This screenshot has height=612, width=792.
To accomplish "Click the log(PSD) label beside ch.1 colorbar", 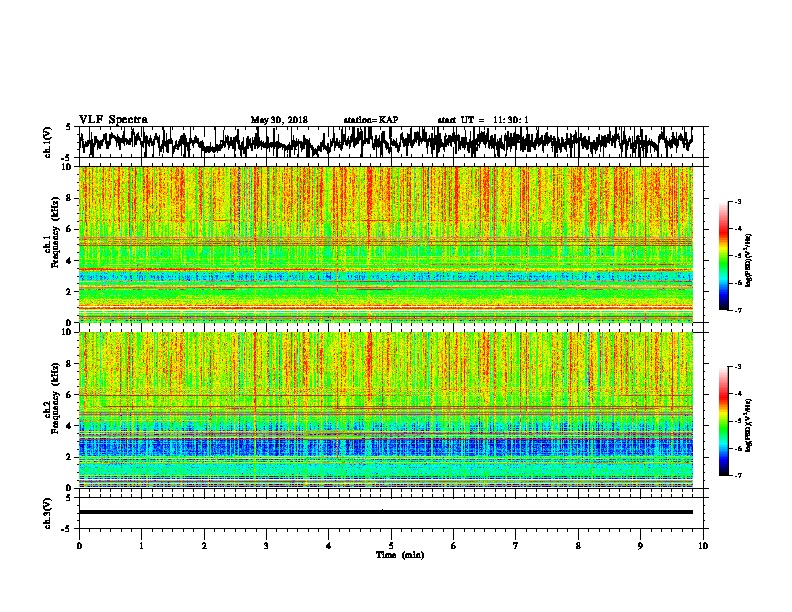I will click(x=749, y=261).
